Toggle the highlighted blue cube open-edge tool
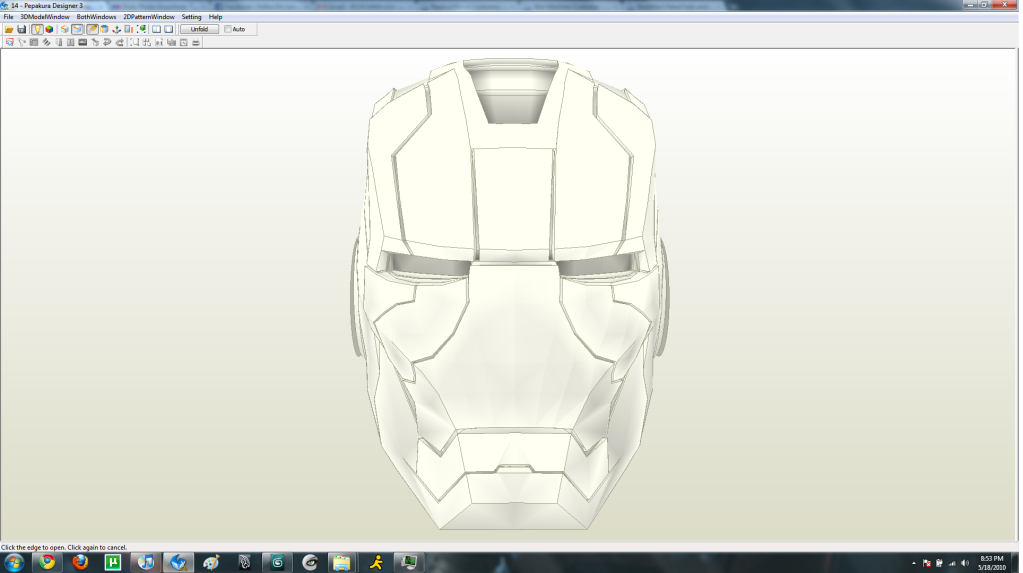This screenshot has width=1023, height=573. (78, 29)
